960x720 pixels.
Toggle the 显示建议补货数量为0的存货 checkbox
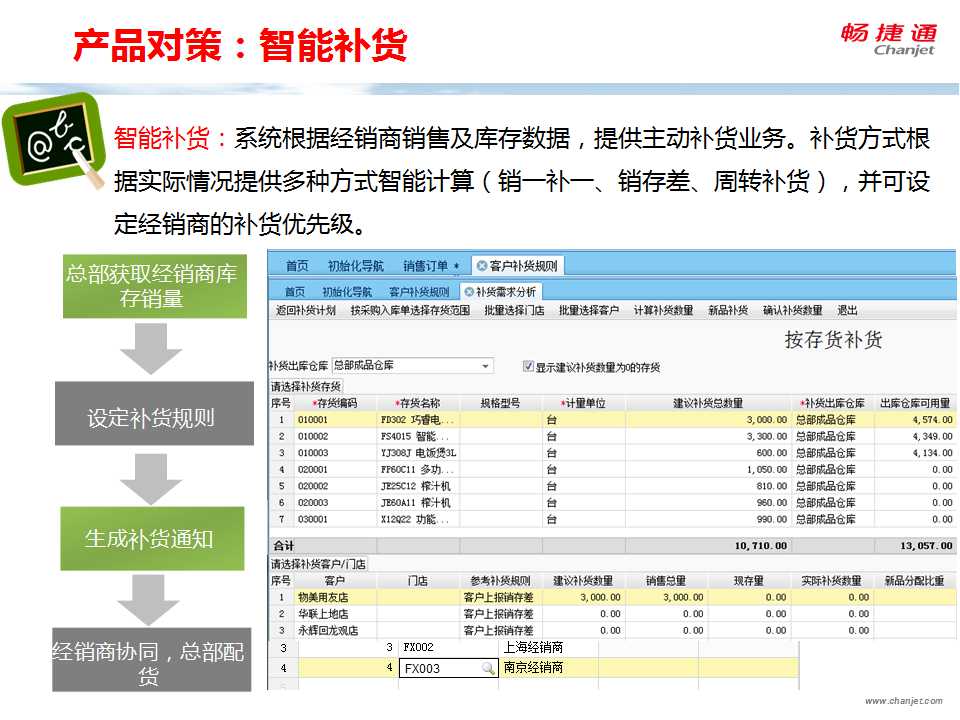click(x=529, y=367)
